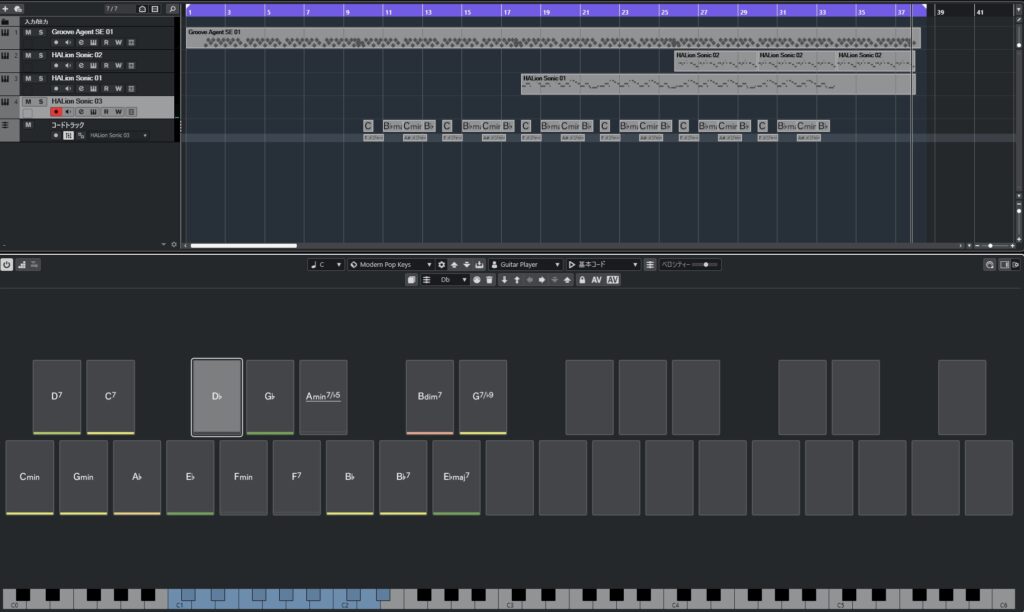Image resolution: width=1024 pixels, height=612 pixels.
Task: Select the コードトラック chord track
Action: [68, 125]
